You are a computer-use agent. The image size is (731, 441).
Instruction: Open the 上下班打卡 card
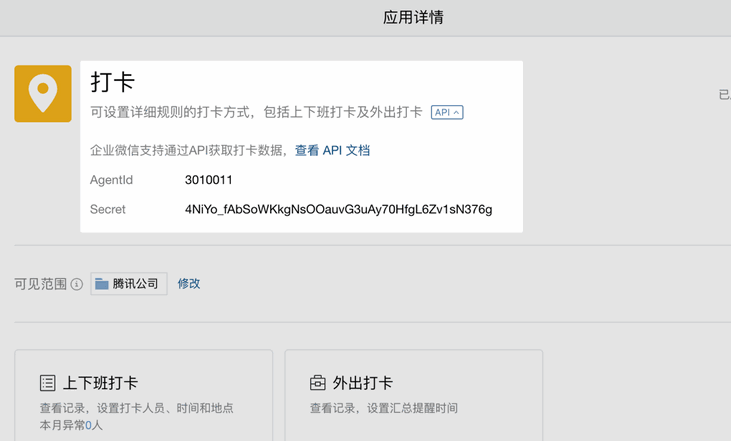[144, 395]
